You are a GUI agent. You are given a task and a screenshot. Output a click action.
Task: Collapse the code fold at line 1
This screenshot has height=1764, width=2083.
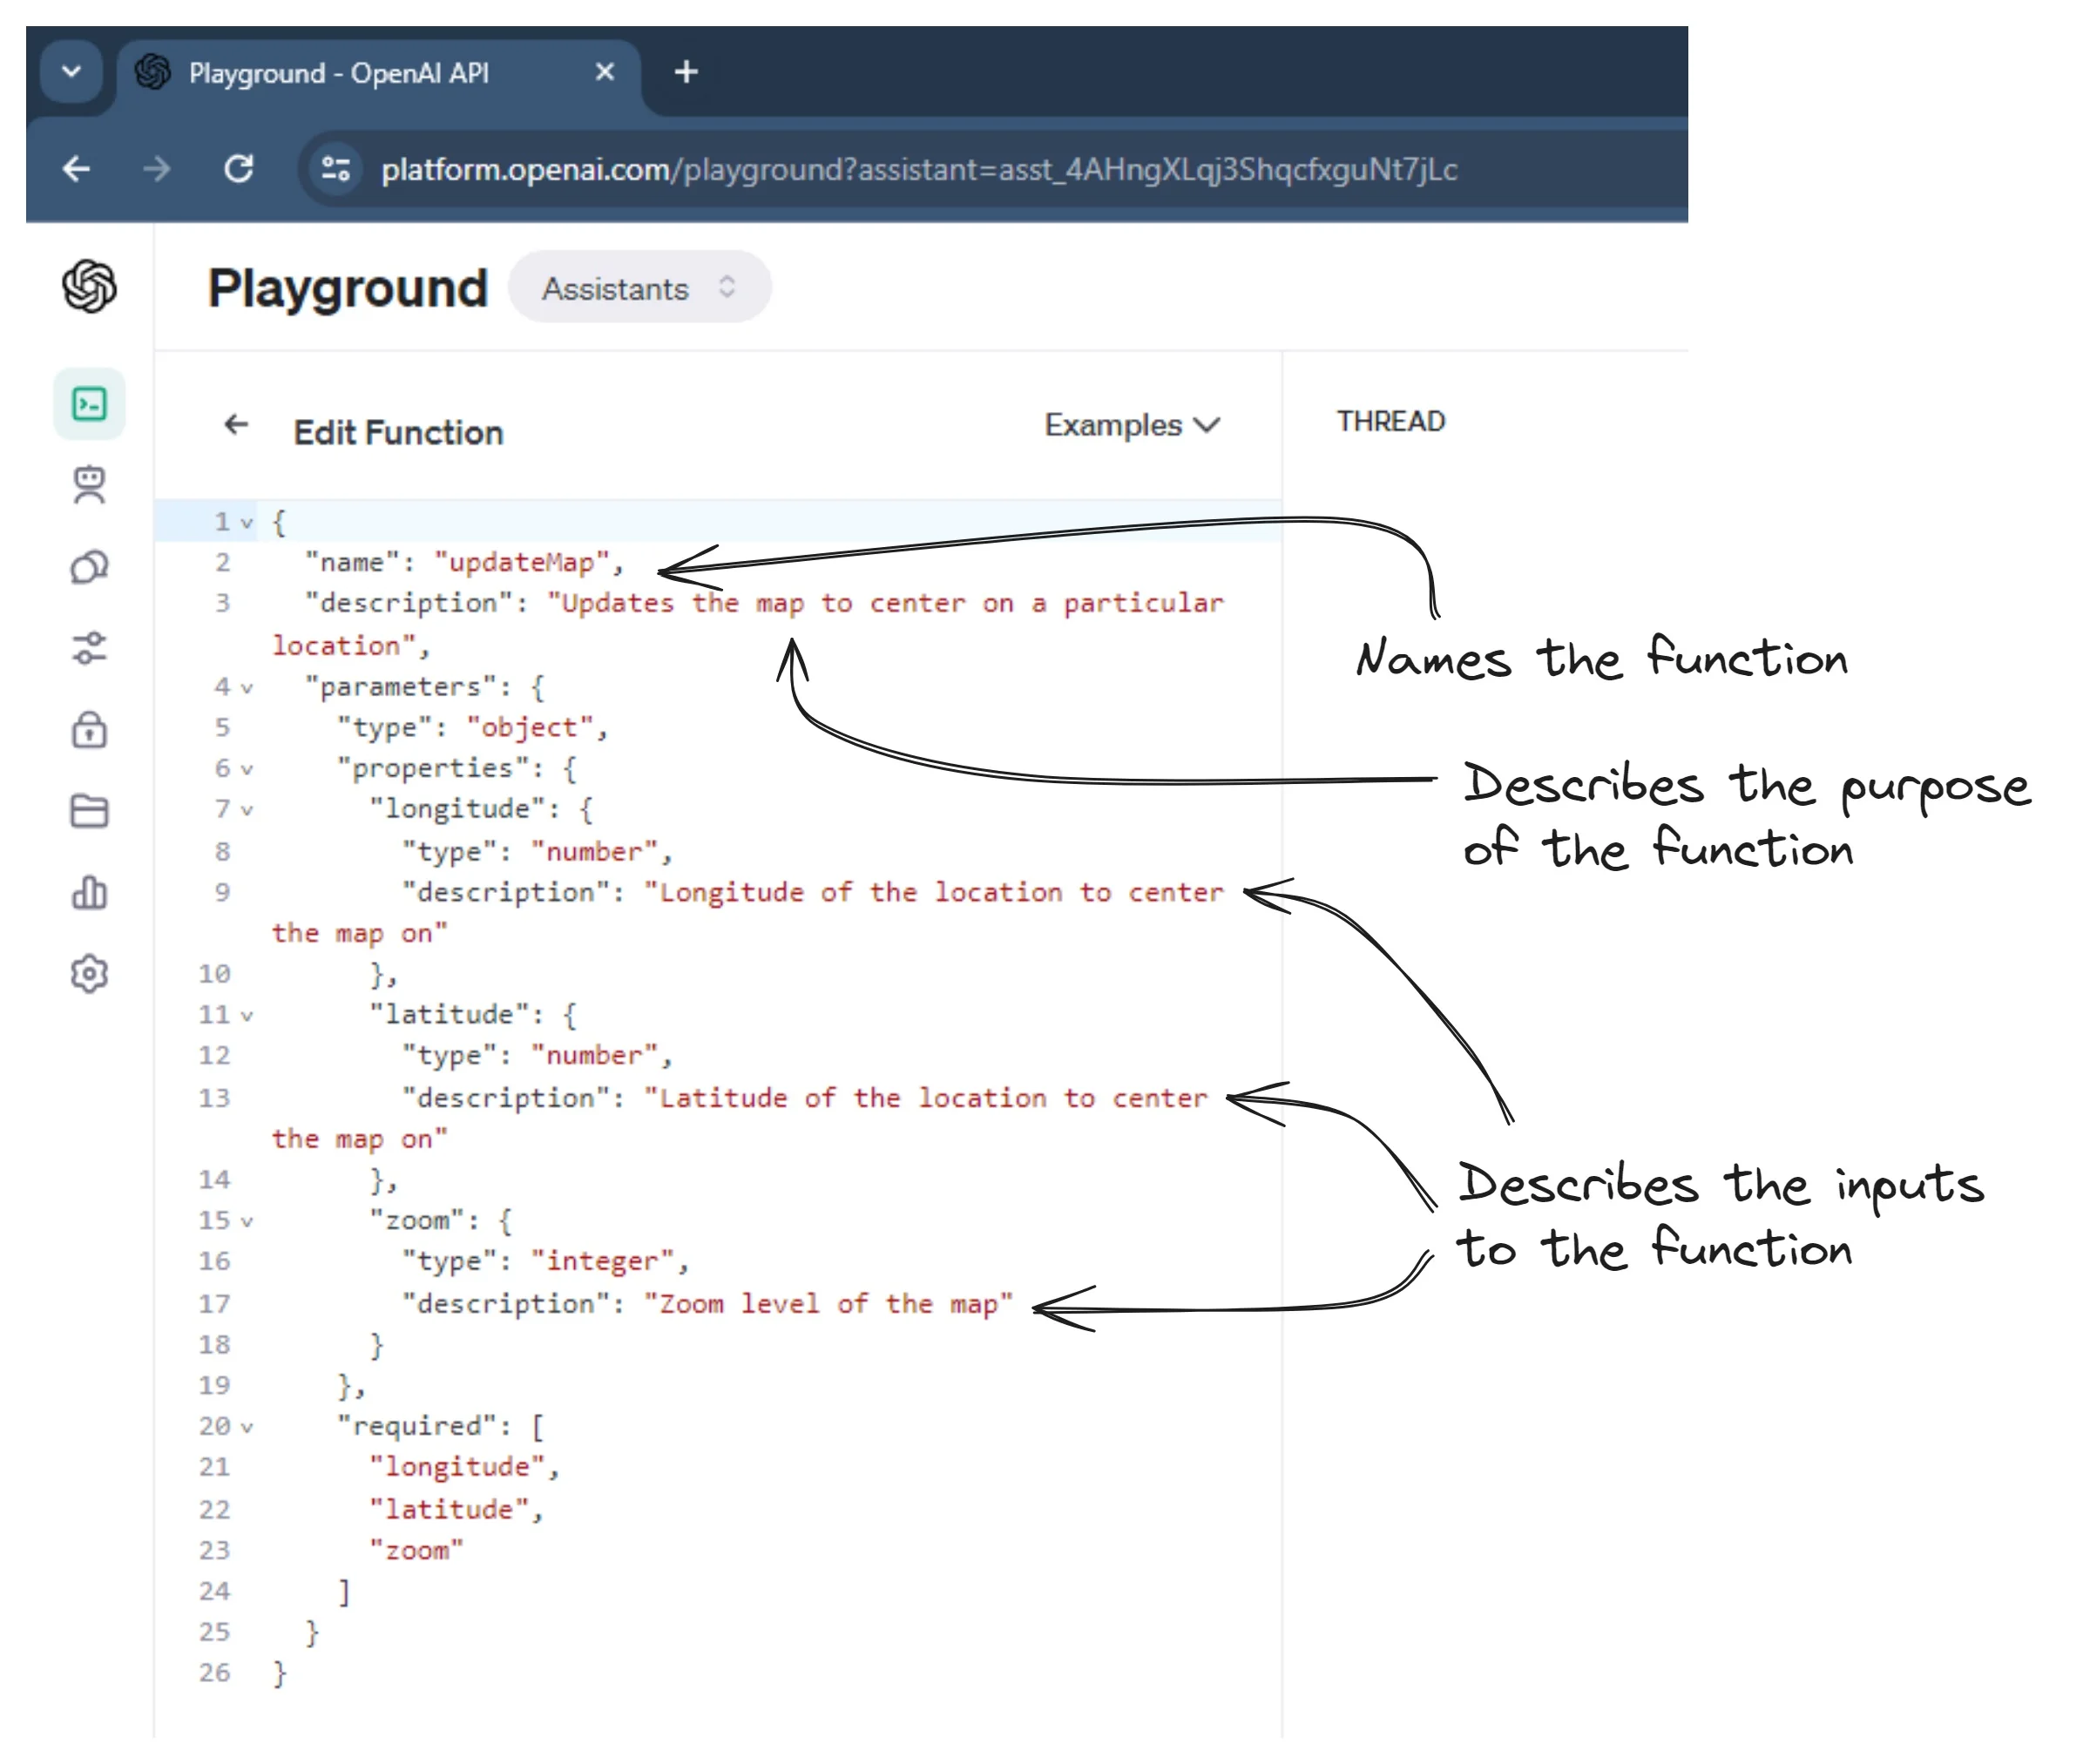246,523
